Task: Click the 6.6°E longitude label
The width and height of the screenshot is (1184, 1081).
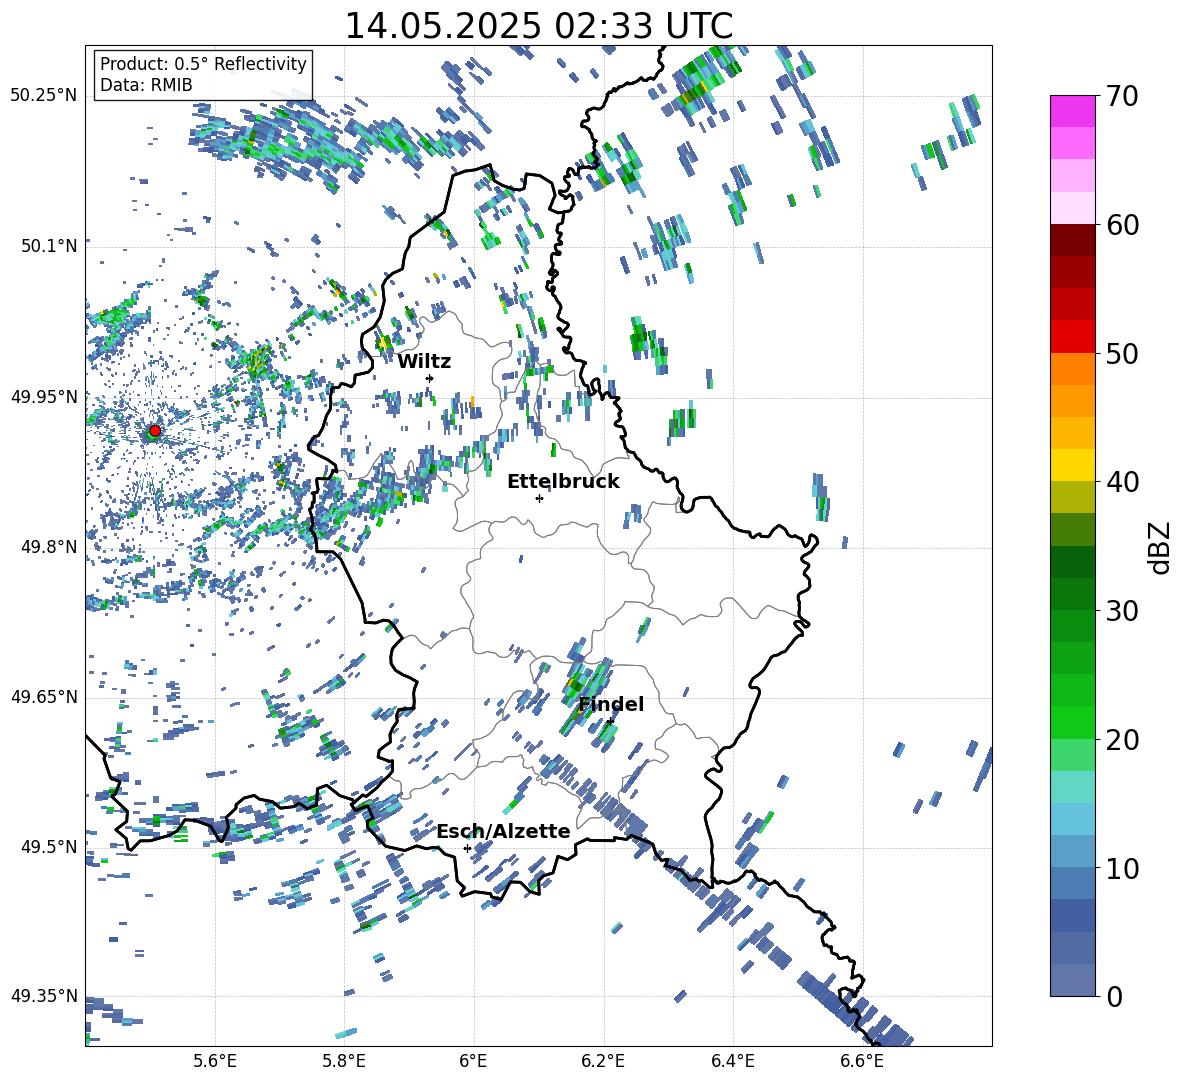Action: pyautogui.click(x=862, y=1061)
